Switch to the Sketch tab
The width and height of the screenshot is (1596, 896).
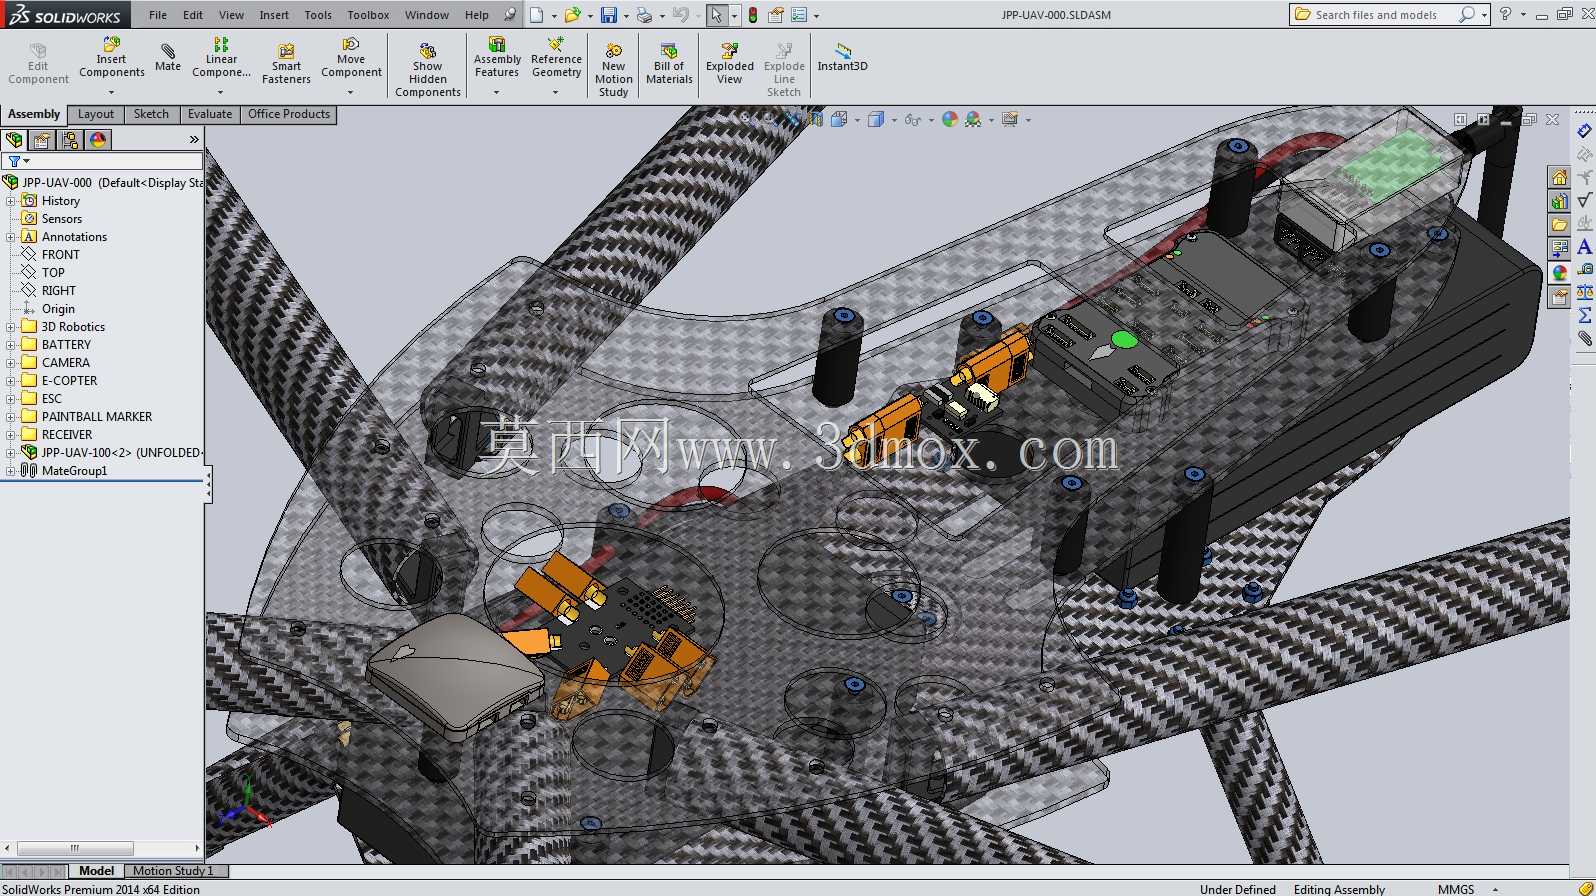151,114
